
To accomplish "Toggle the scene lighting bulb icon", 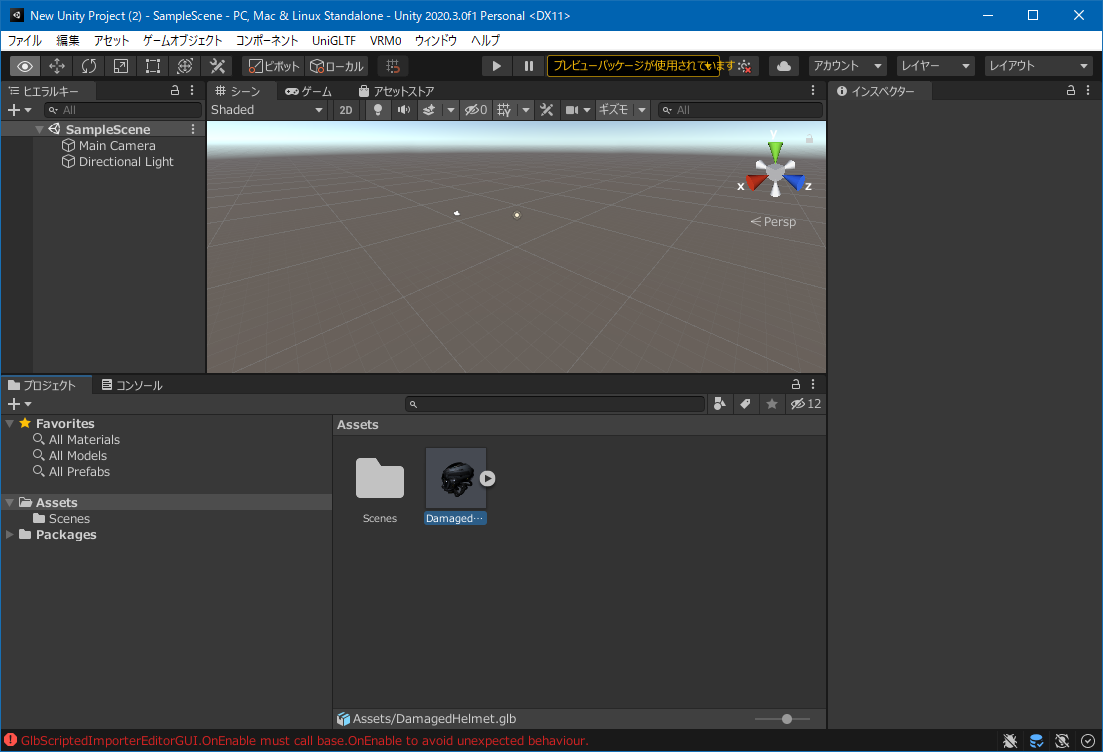I will pos(377,110).
